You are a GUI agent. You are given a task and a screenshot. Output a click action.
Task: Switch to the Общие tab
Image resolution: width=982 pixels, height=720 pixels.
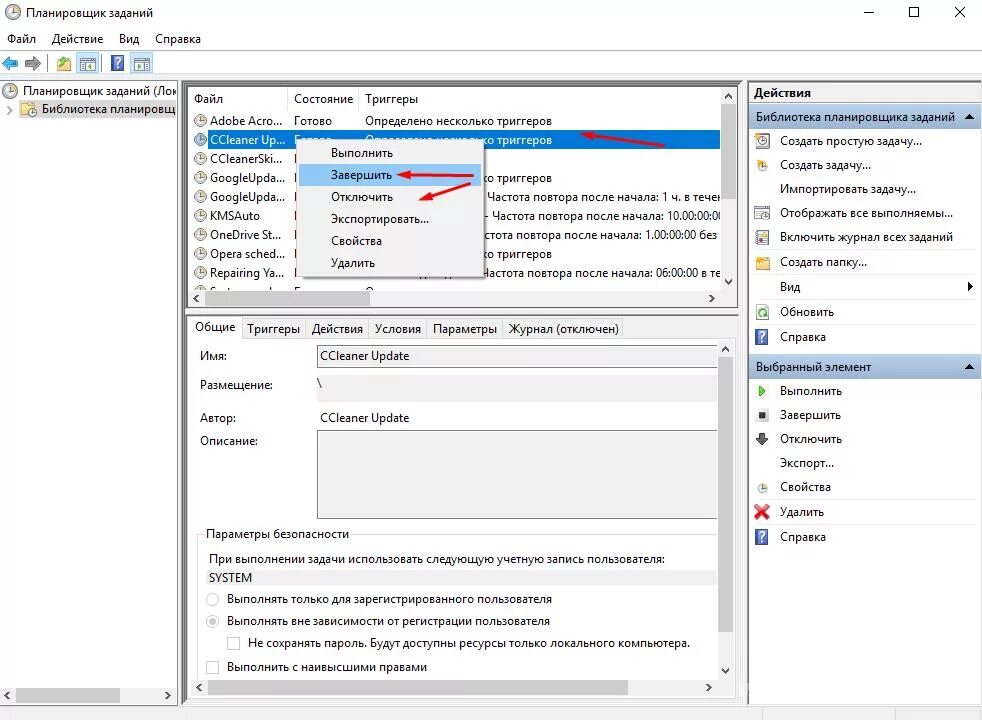[x=215, y=327]
